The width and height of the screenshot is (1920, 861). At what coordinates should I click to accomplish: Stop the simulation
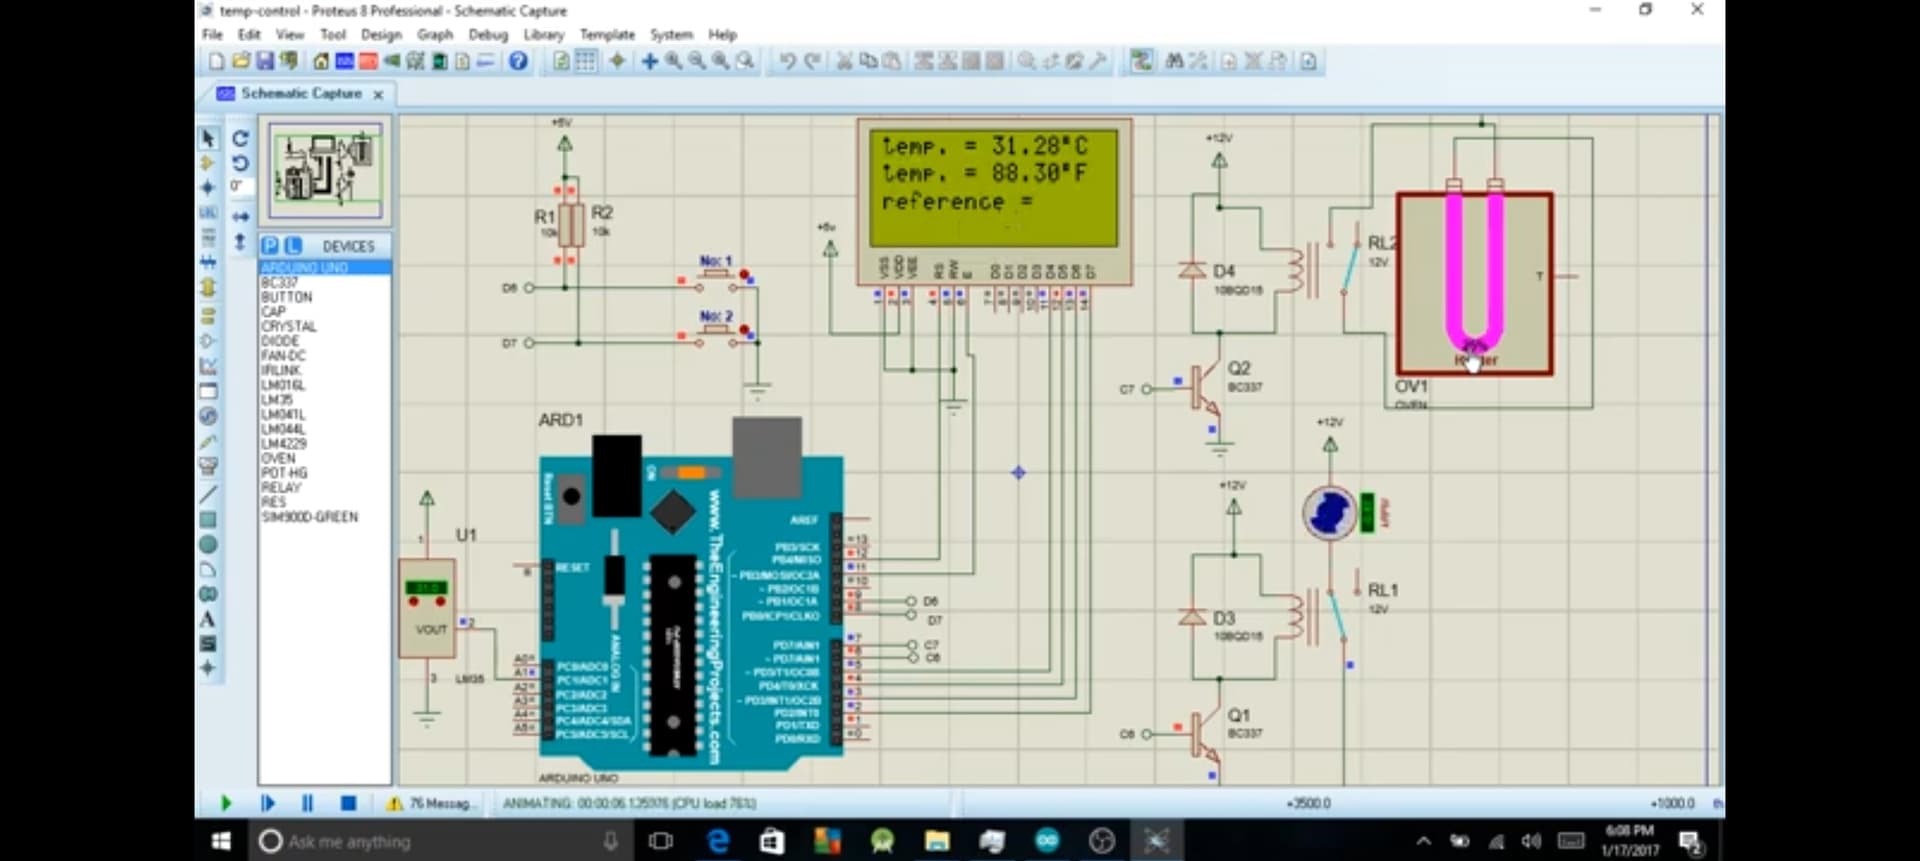click(x=348, y=803)
